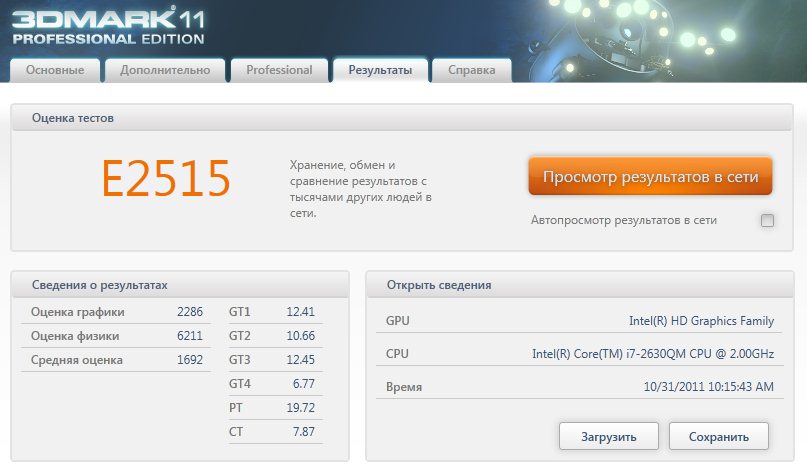
Task: Click the Открыть сведения header
Action: (580, 285)
